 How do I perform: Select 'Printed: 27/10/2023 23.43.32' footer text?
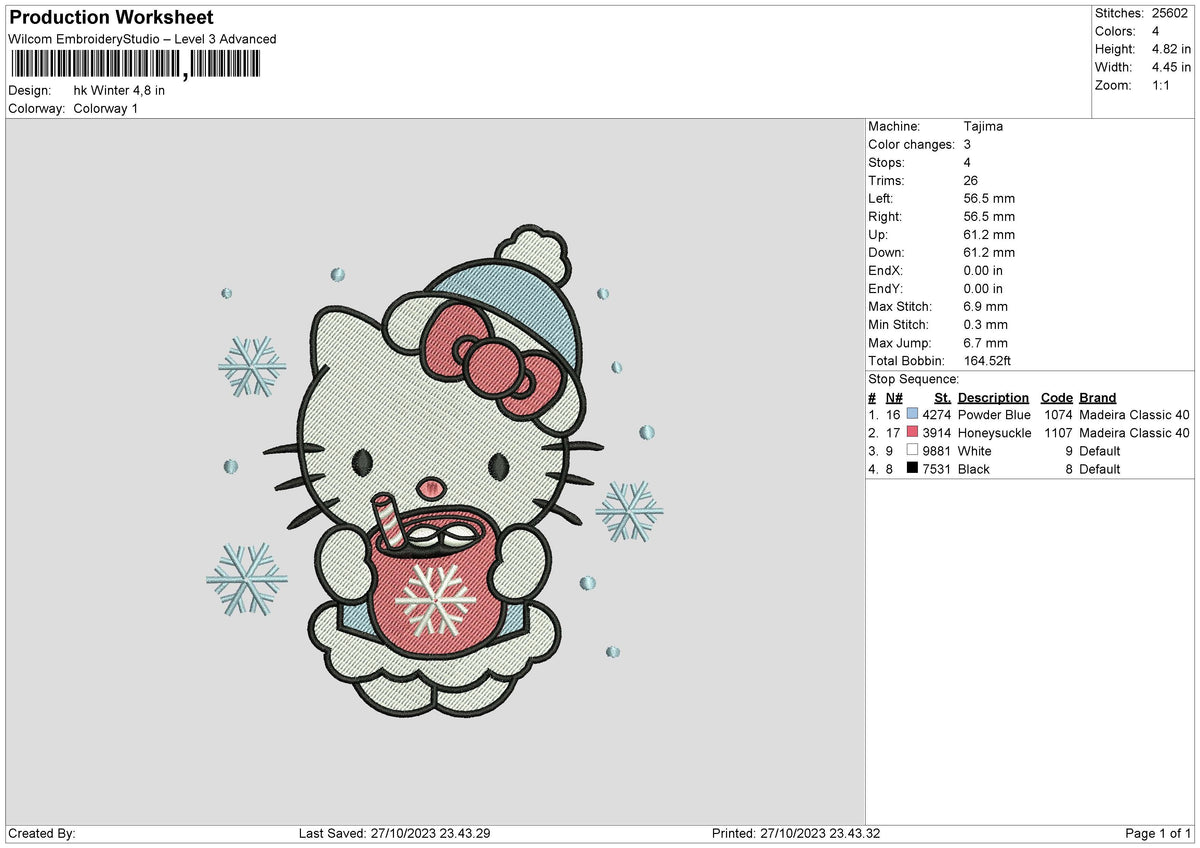coord(796,834)
